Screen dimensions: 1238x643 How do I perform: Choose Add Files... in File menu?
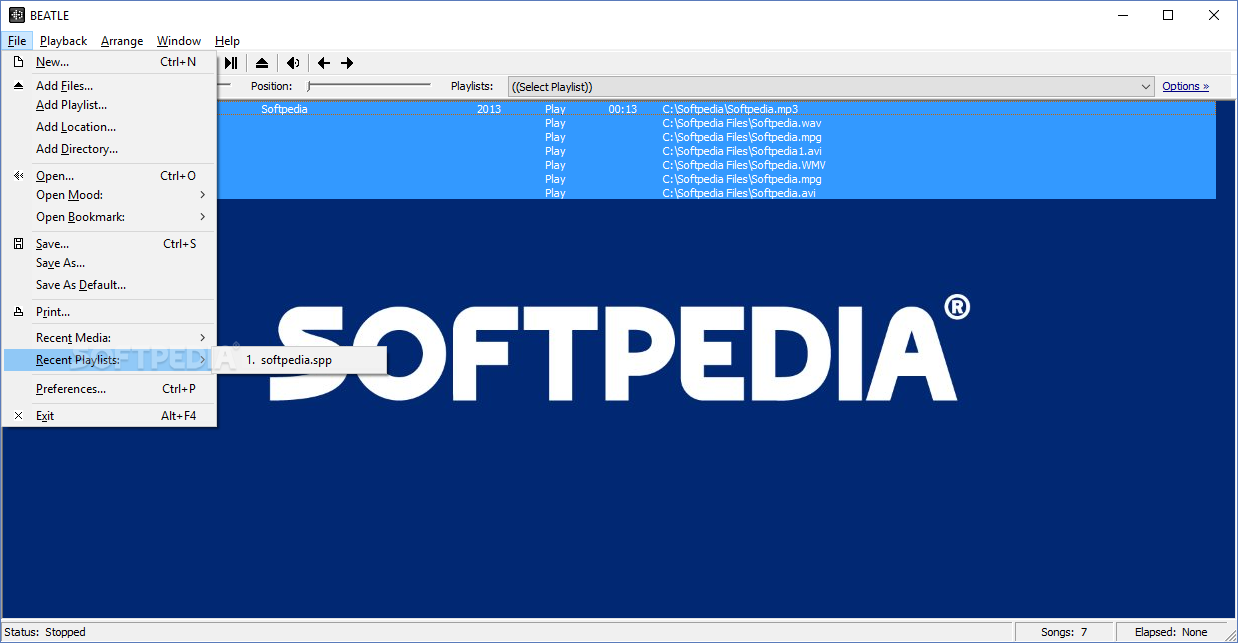pyautogui.click(x=109, y=86)
